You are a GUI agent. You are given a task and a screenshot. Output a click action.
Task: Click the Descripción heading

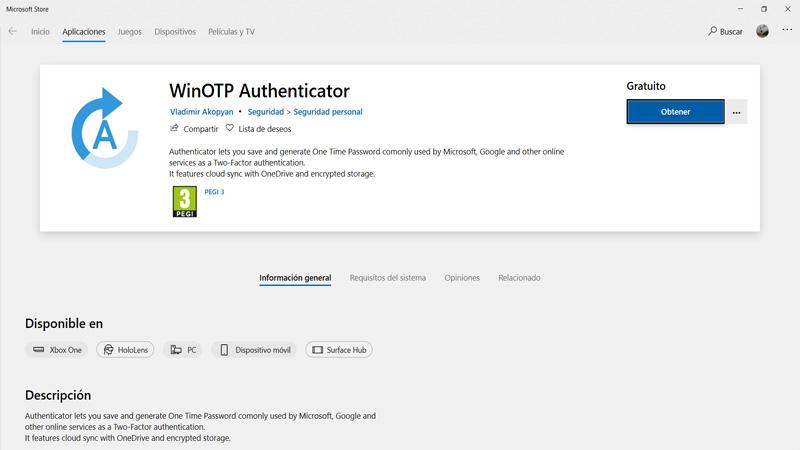coord(58,395)
